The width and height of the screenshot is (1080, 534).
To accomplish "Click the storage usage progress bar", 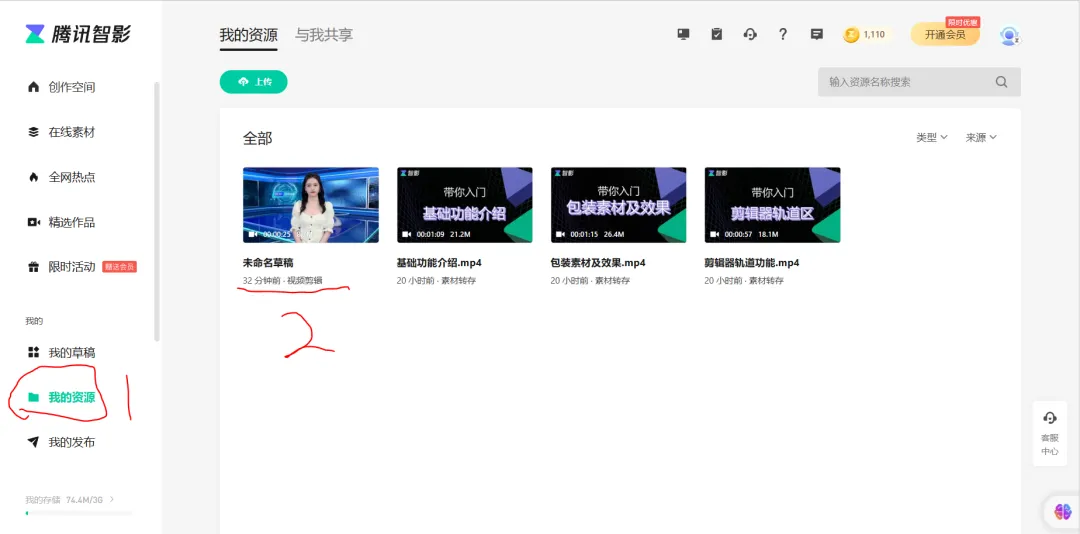I will (78, 513).
